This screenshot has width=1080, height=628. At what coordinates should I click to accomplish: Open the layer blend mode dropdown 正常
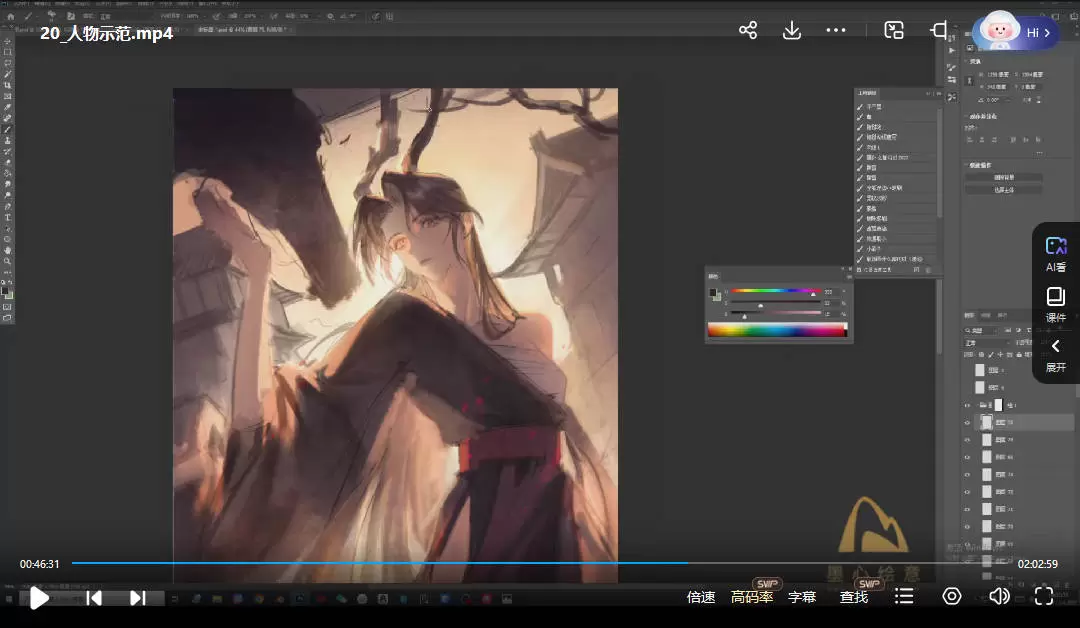click(987, 343)
